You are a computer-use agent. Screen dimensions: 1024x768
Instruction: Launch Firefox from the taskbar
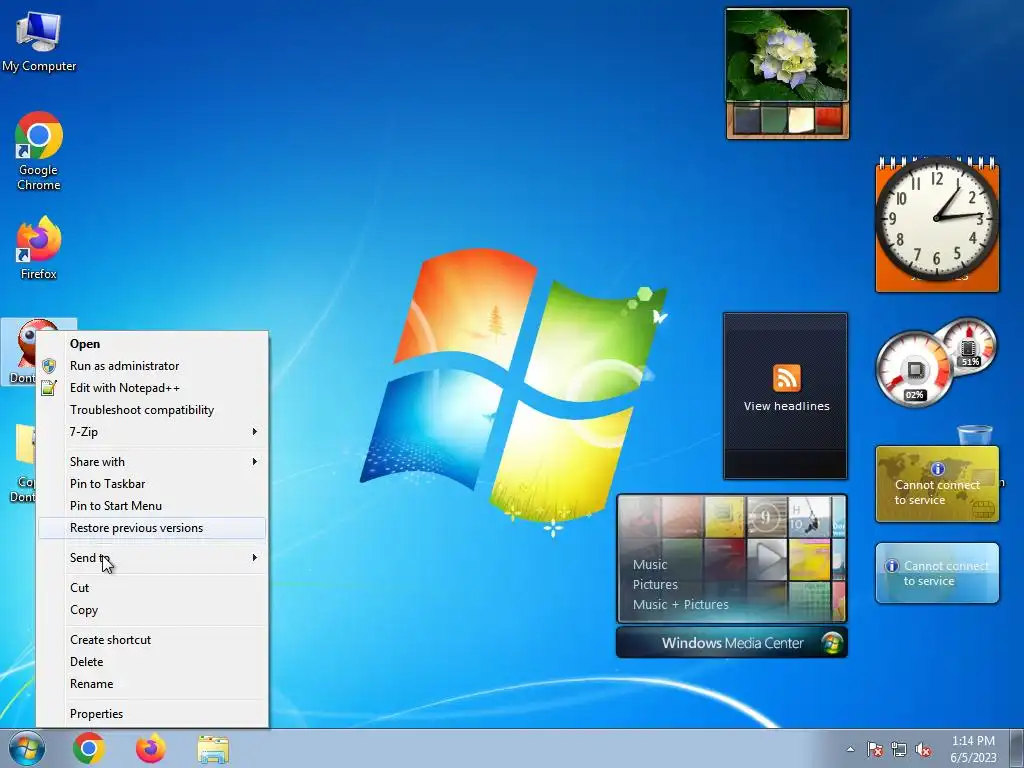tap(150, 748)
